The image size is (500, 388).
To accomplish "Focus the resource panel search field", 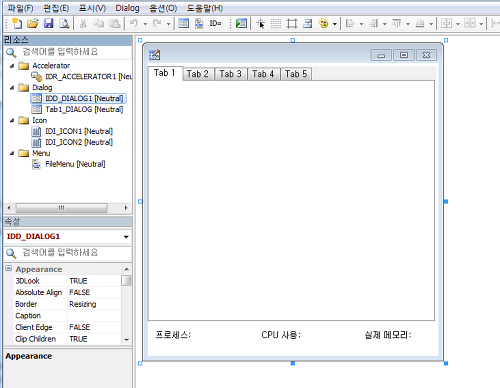I will pos(68,52).
